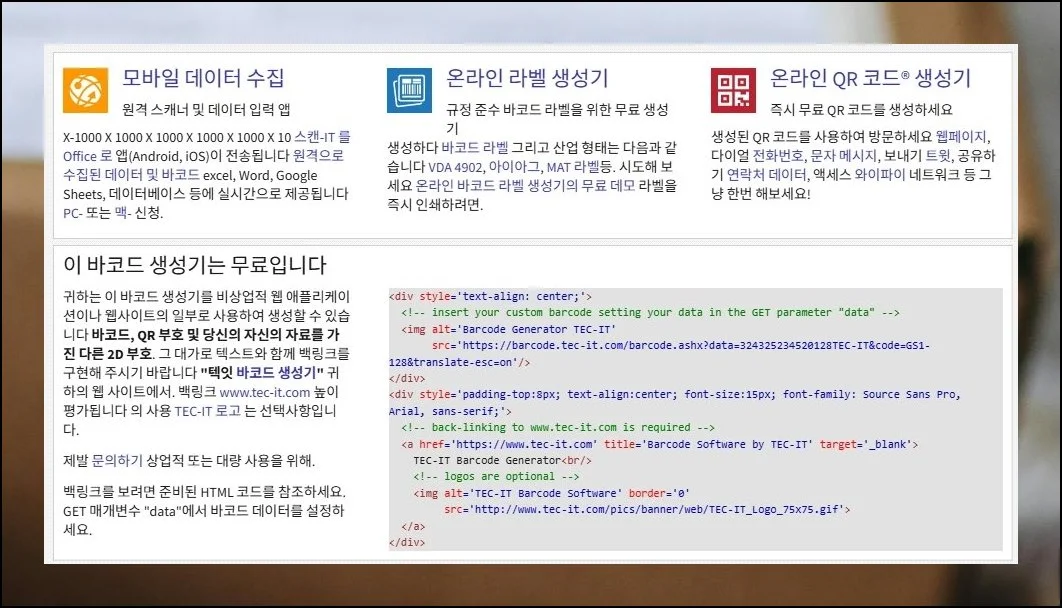Click the 웹페이지 link

pyautogui.click(x=960, y=137)
